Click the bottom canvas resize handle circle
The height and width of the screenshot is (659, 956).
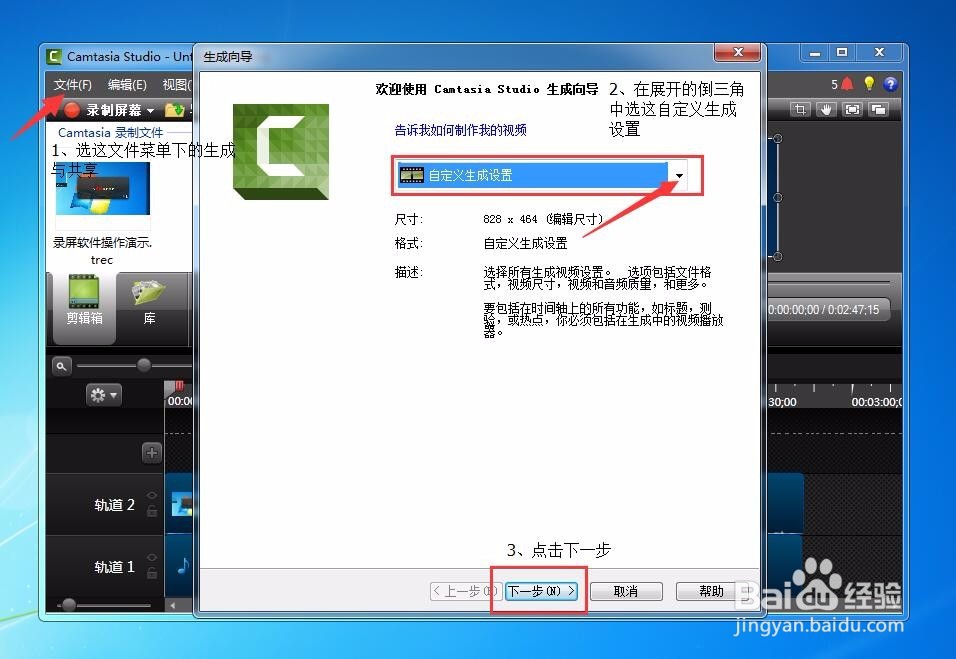pos(777,257)
